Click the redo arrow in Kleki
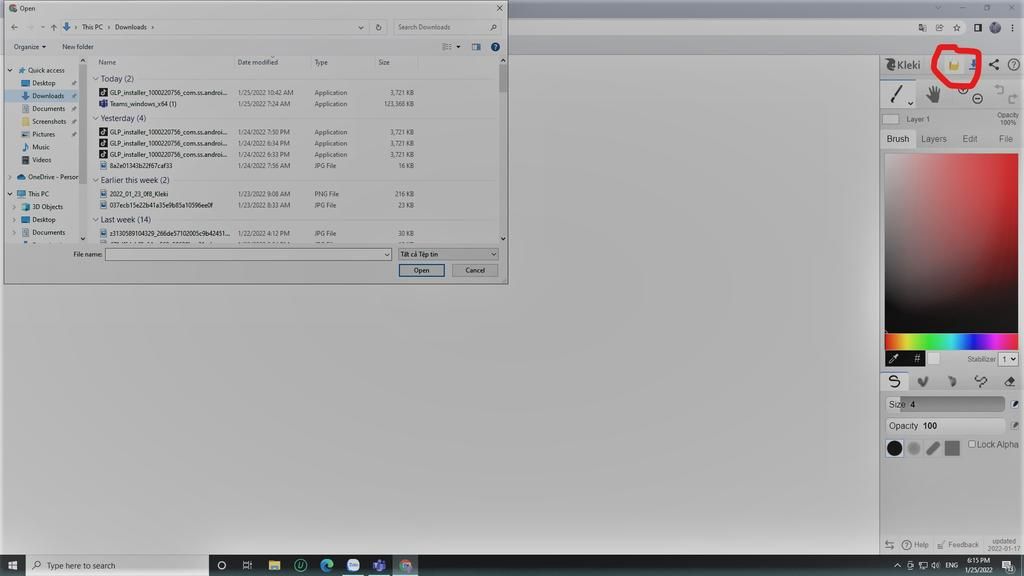The width and height of the screenshot is (1024, 576). coord(1012,99)
